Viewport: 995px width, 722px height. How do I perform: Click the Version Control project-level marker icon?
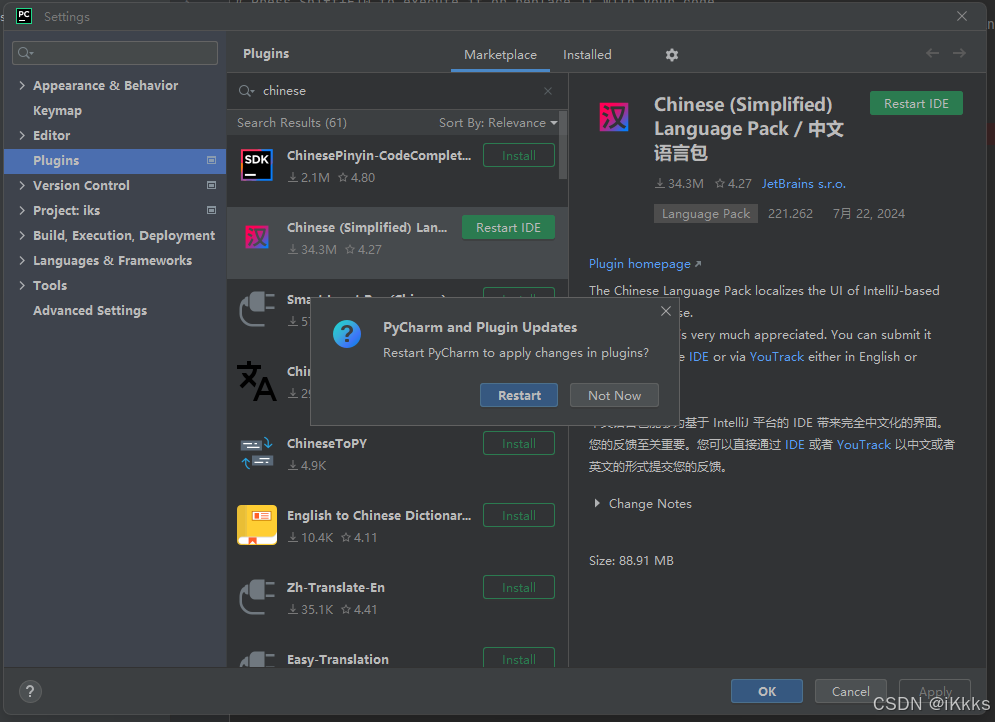[212, 185]
